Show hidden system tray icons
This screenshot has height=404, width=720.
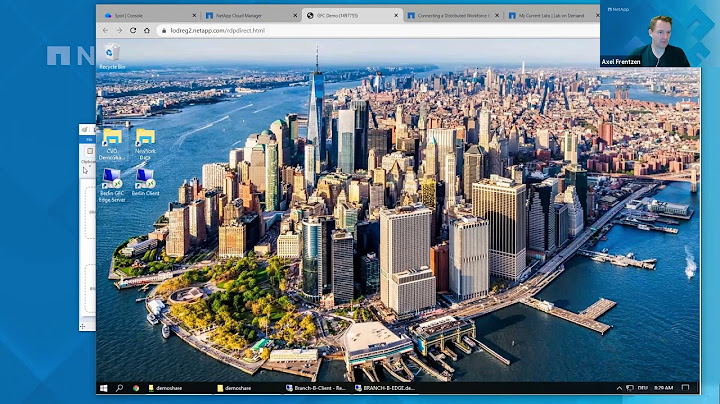coord(619,388)
